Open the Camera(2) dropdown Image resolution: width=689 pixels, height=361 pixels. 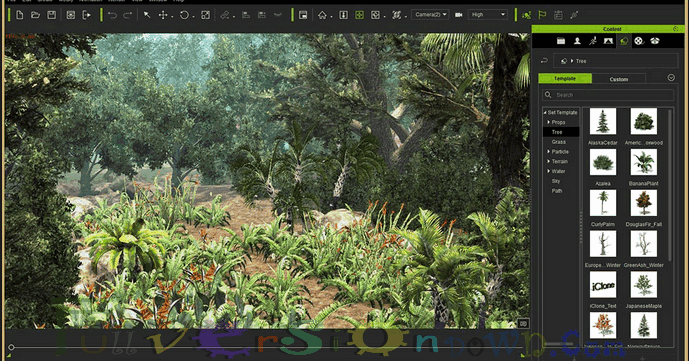pyautogui.click(x=430, y=14)
